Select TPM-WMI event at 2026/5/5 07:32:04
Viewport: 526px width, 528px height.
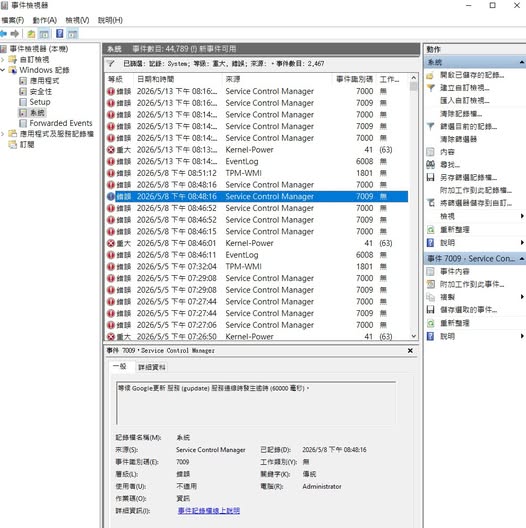[x=257, y=267]
